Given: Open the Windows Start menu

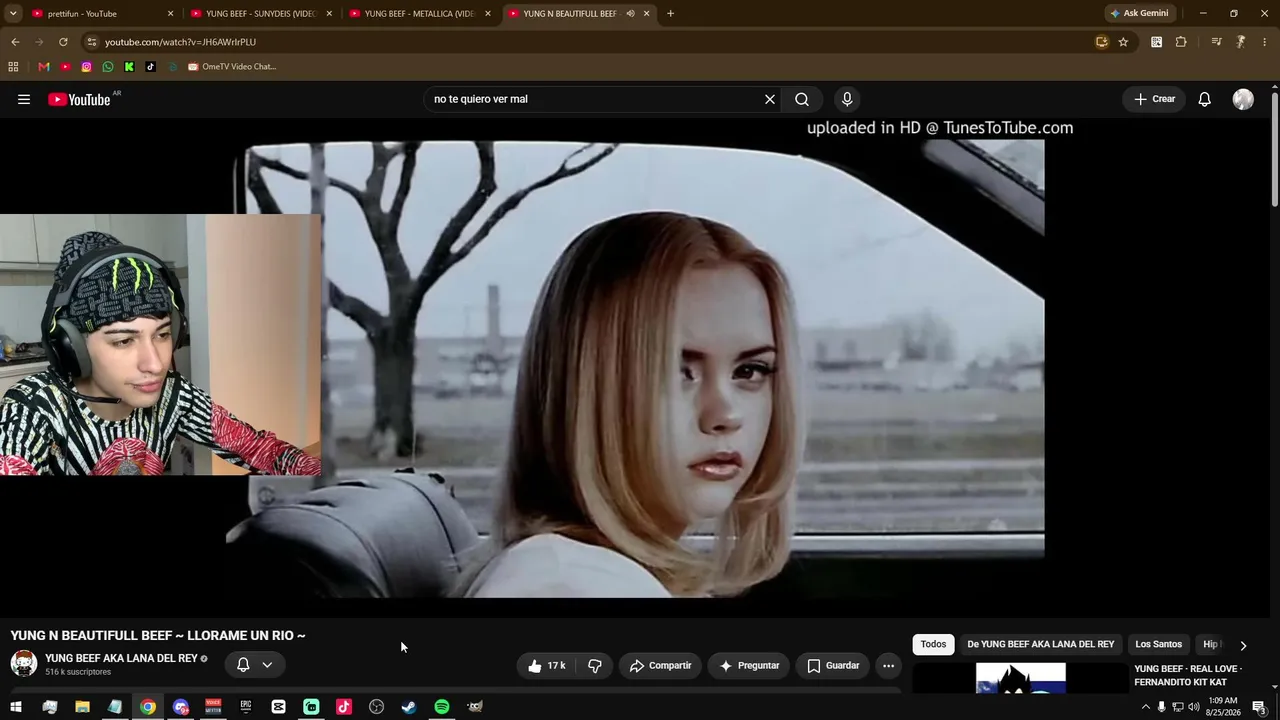Looking at the screenshot, I should point(16,707).
